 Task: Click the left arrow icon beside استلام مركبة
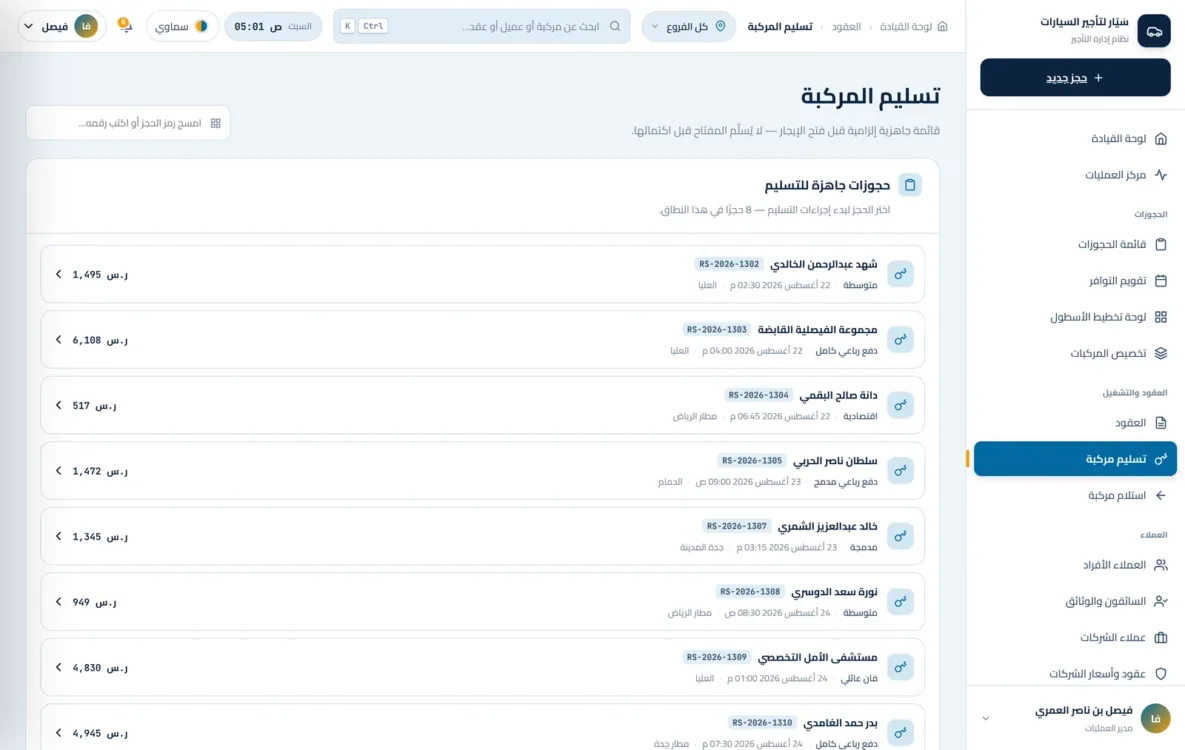pos(1161,495)
